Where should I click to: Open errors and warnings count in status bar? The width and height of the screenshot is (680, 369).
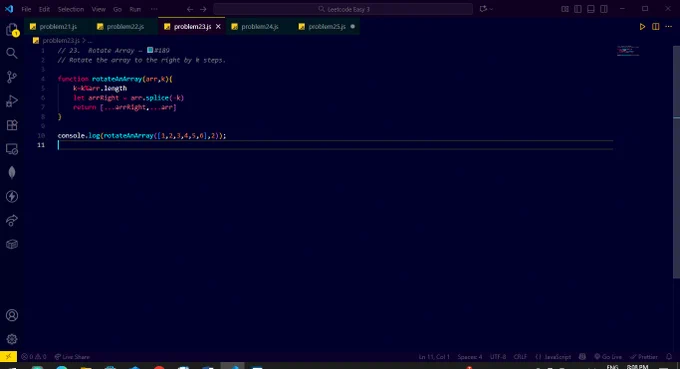coord(34,357)
